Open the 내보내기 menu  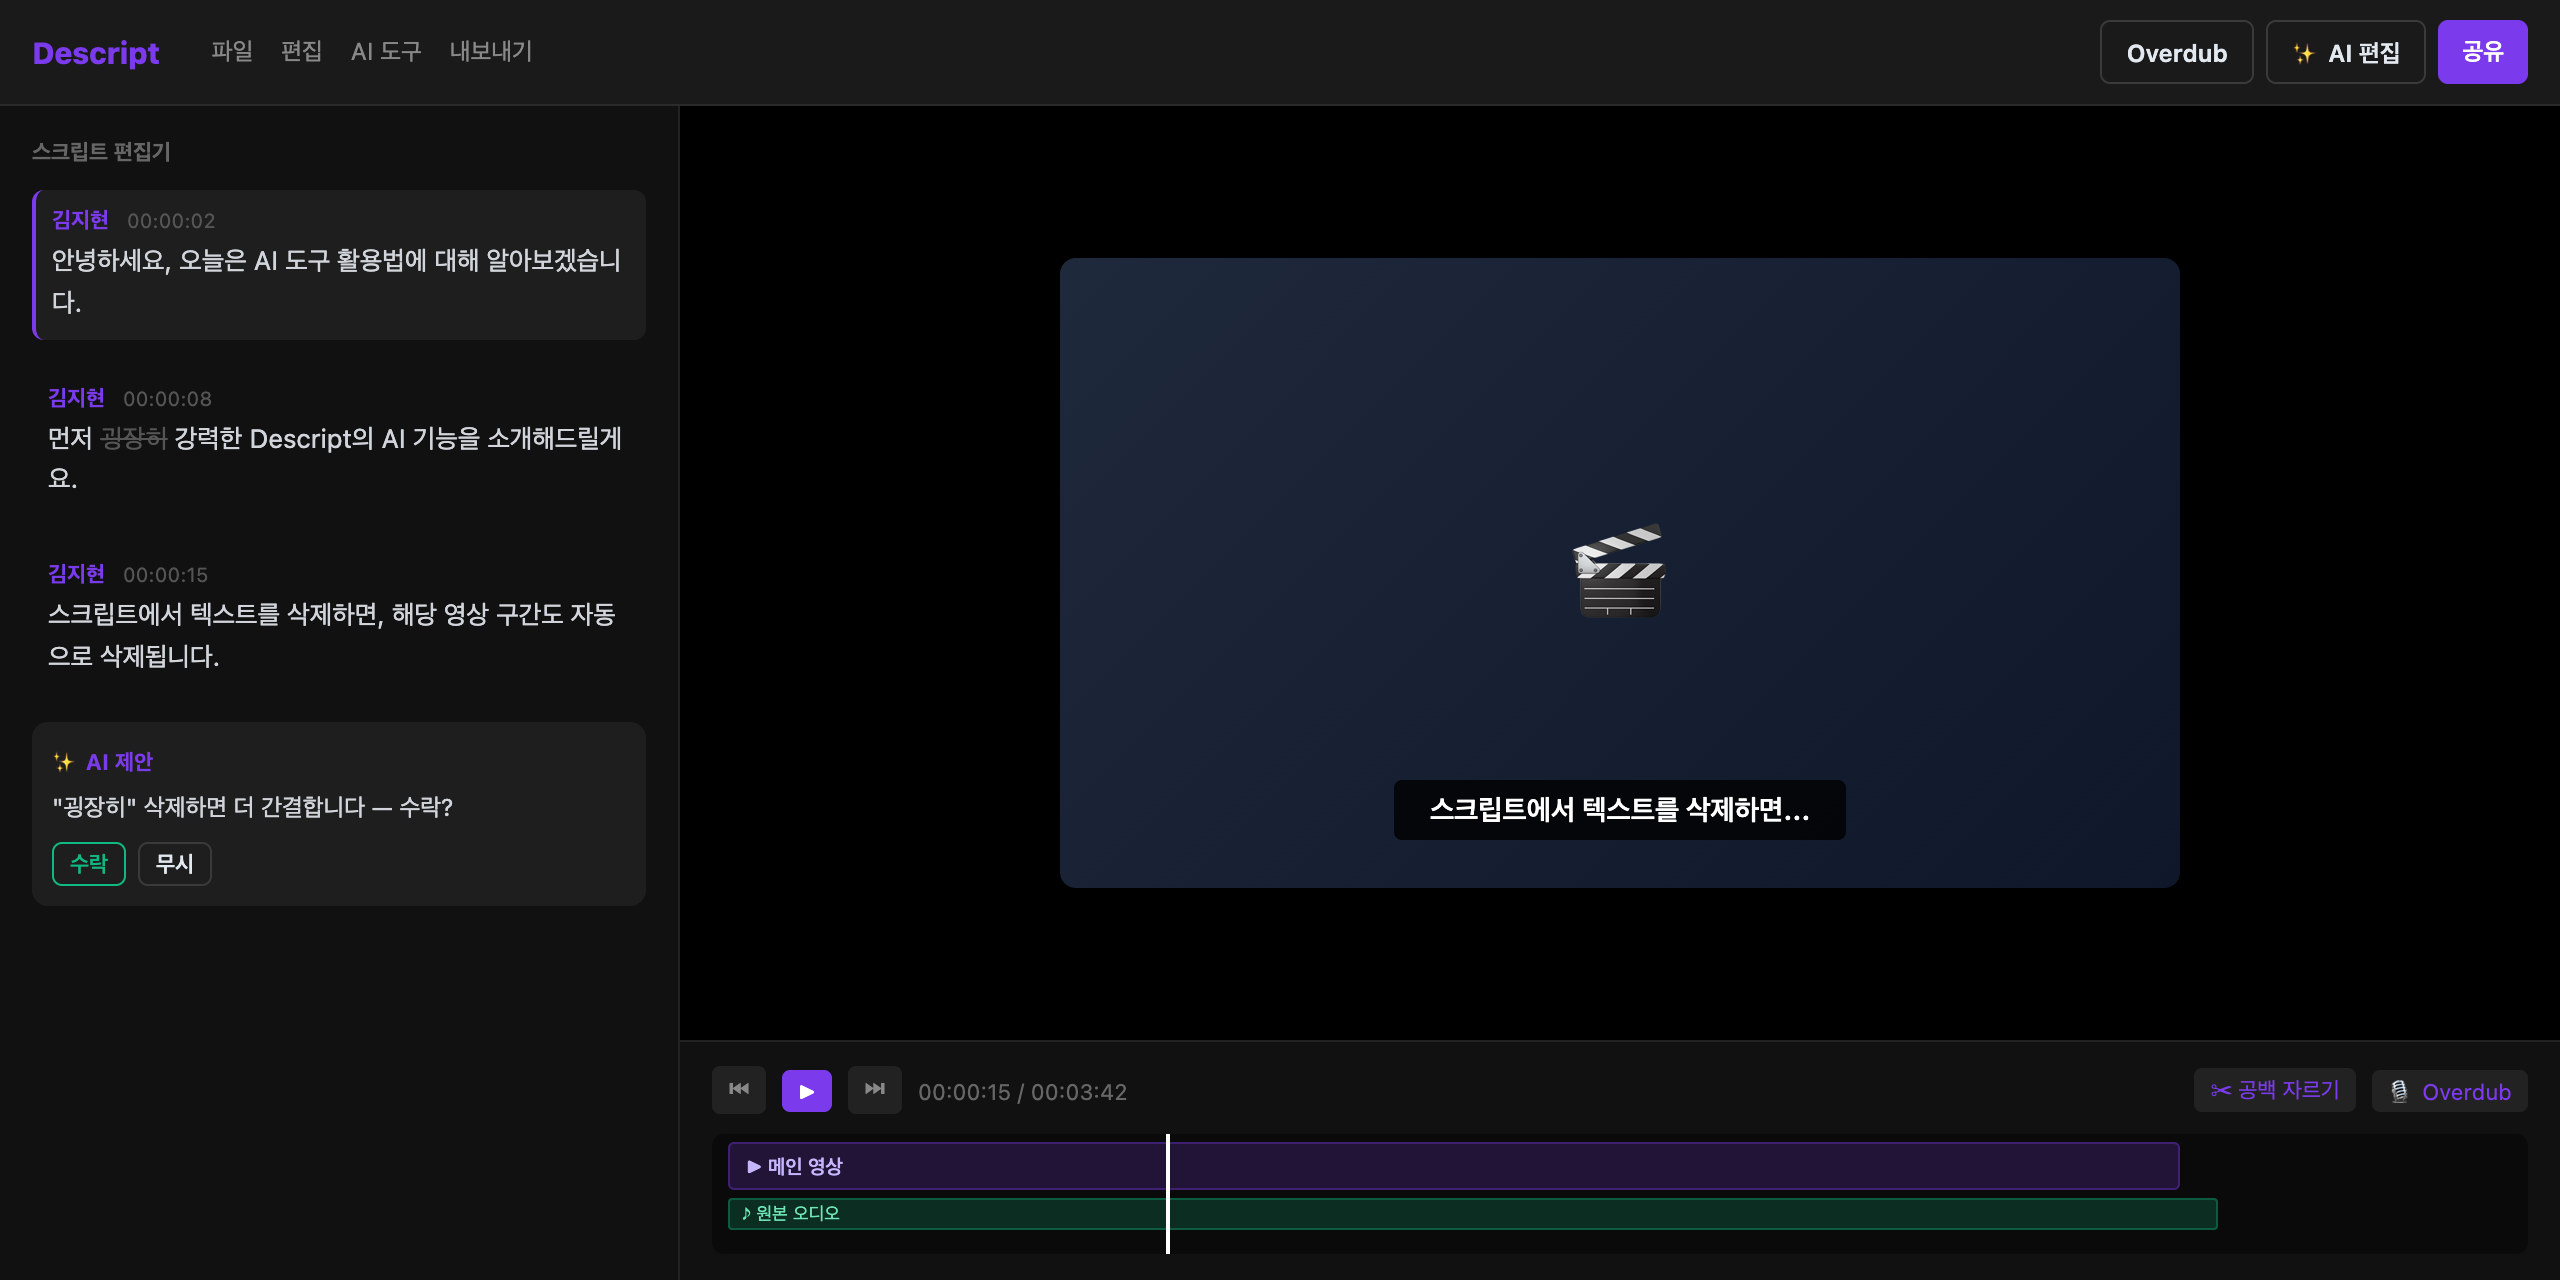click(x=491, y=51)
